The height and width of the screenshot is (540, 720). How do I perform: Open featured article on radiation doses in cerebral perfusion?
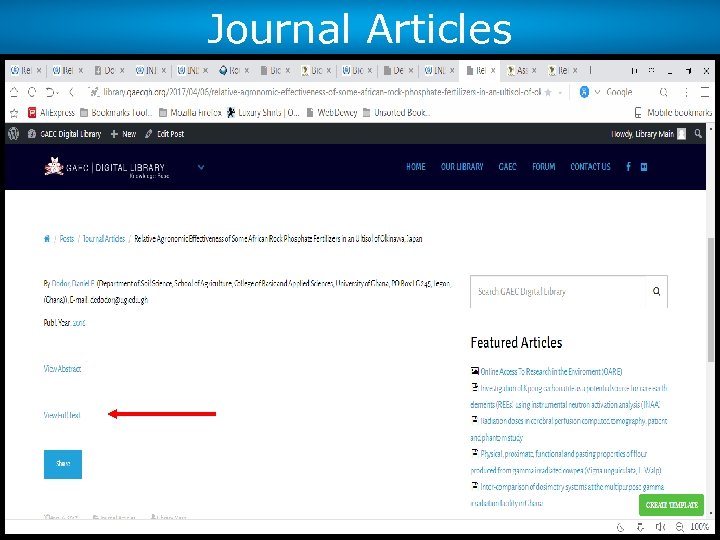tap(568, 429)
